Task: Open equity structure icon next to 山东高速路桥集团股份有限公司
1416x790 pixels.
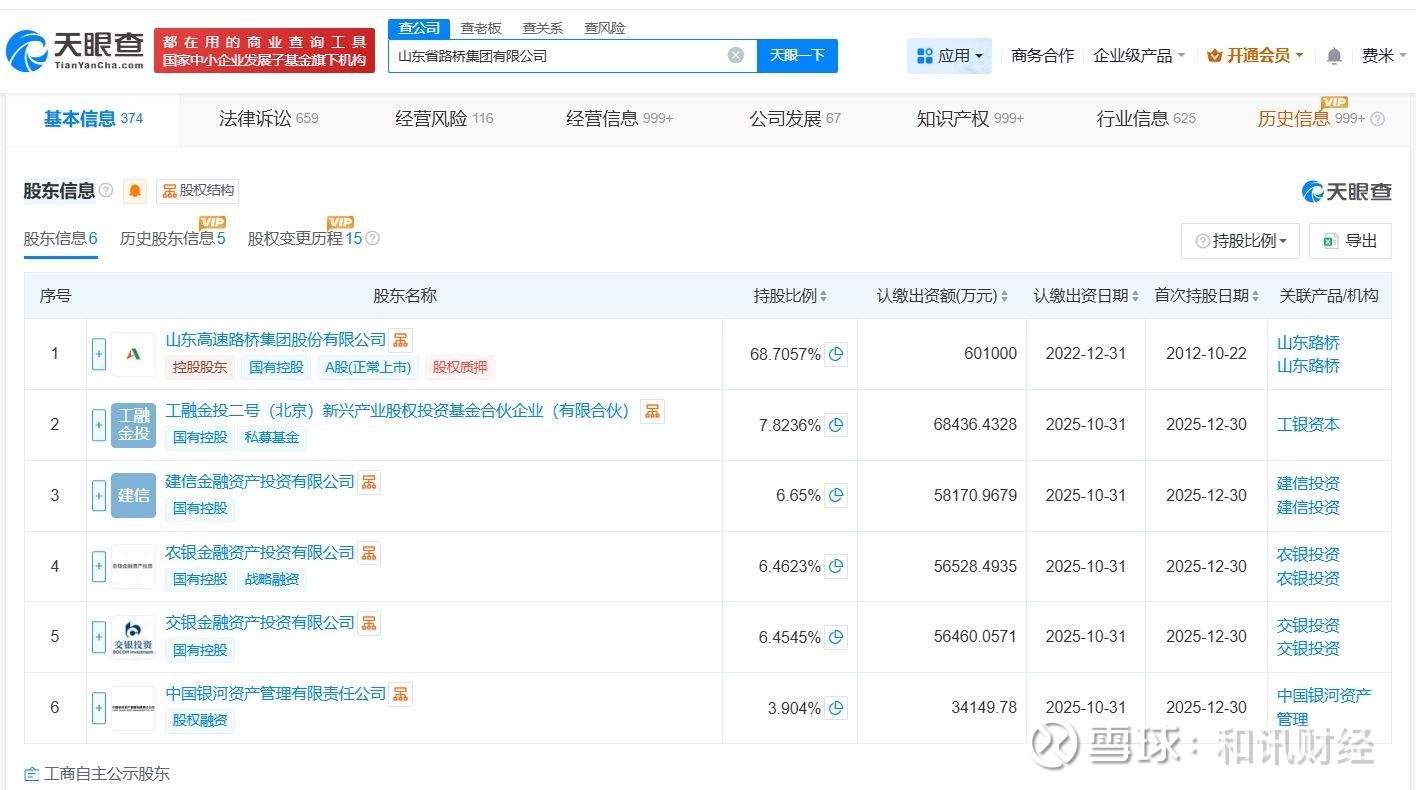Action: (x=401, y=341)
